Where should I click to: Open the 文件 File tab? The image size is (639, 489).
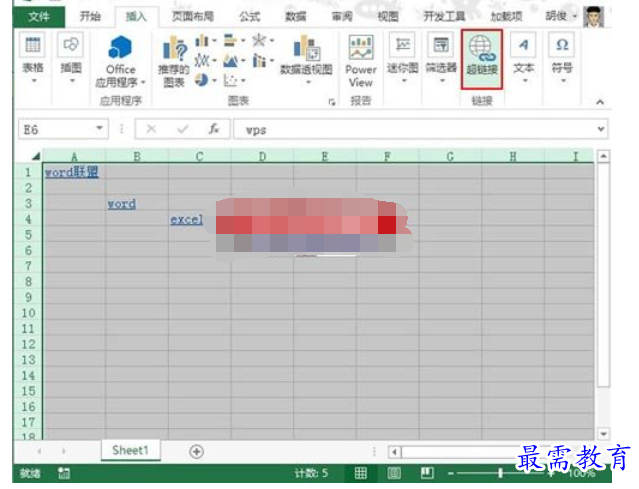39,17
